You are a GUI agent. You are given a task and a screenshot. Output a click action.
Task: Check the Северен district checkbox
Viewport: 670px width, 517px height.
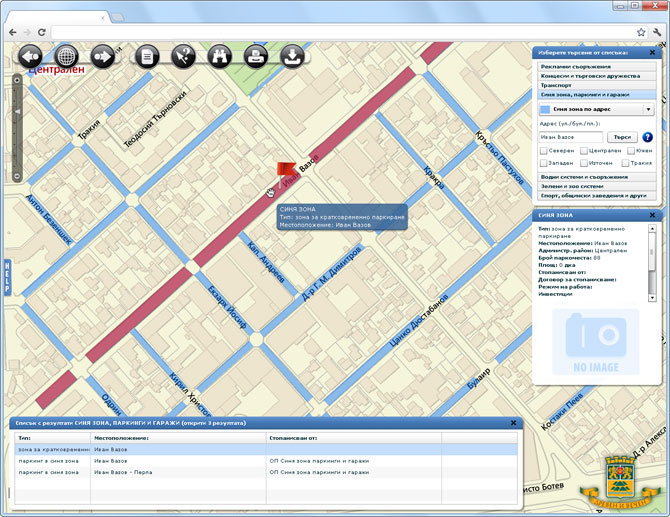tap(544, 150)
